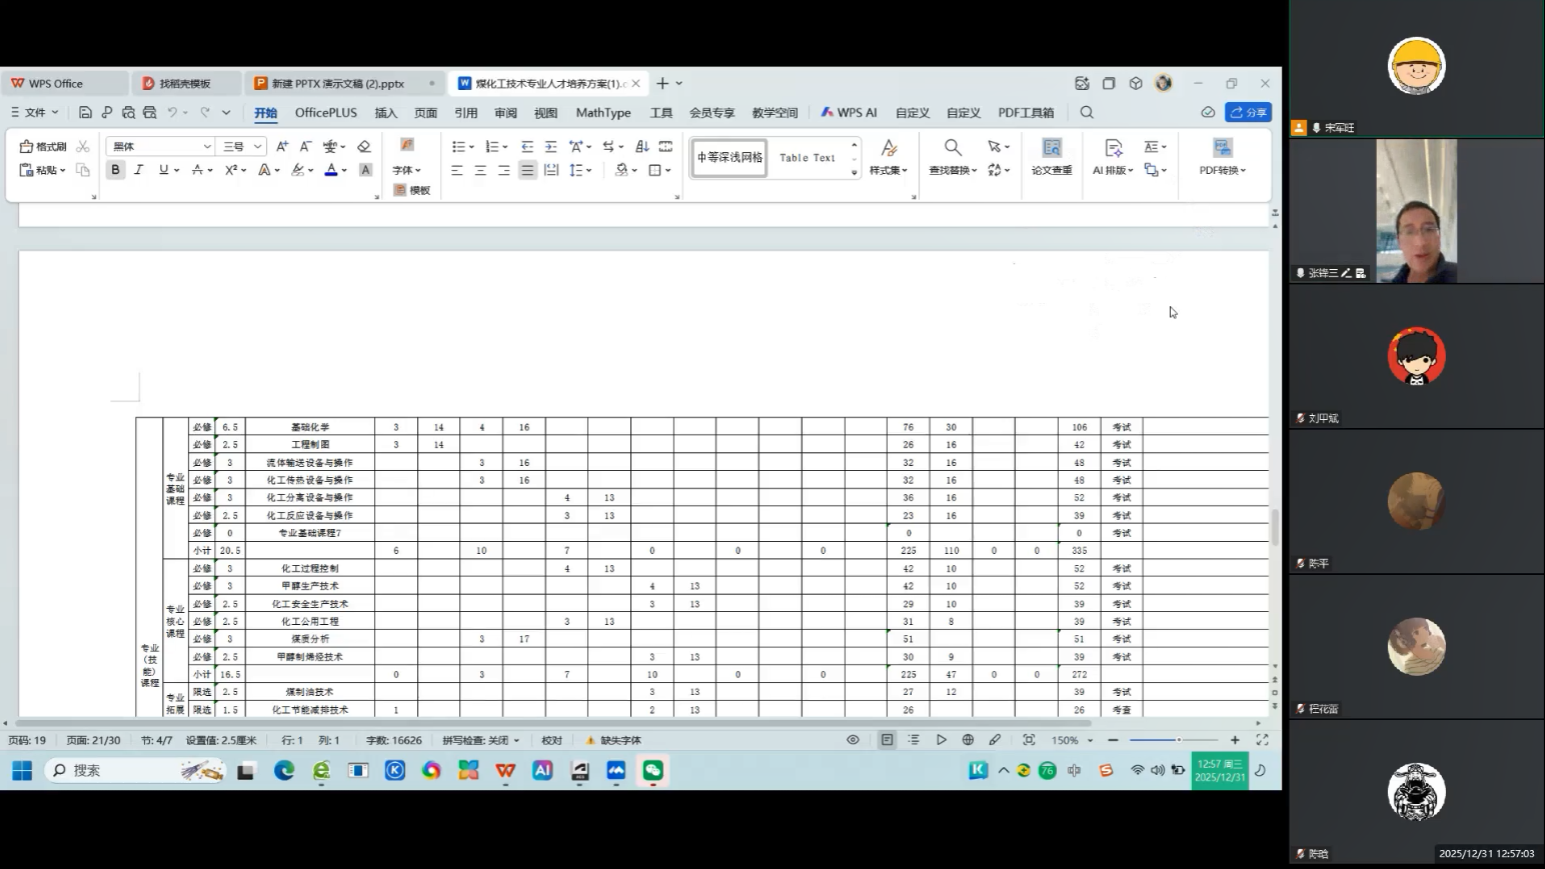Click the 分享 share button
The image size is (1545, 869).
pos(1248,112)
